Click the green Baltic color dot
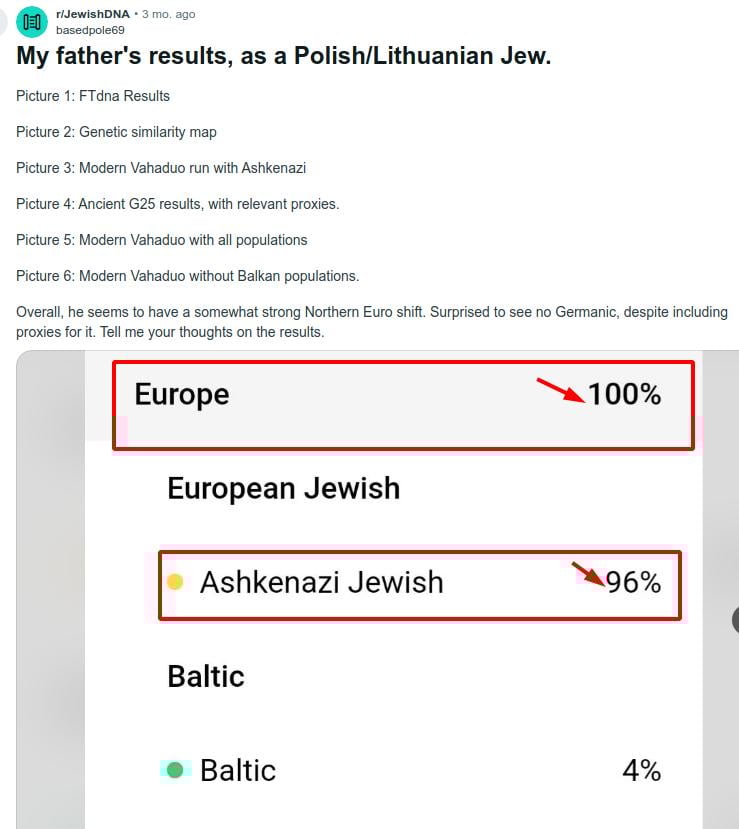This screenshot has height=829, width=739. (175, 770)
